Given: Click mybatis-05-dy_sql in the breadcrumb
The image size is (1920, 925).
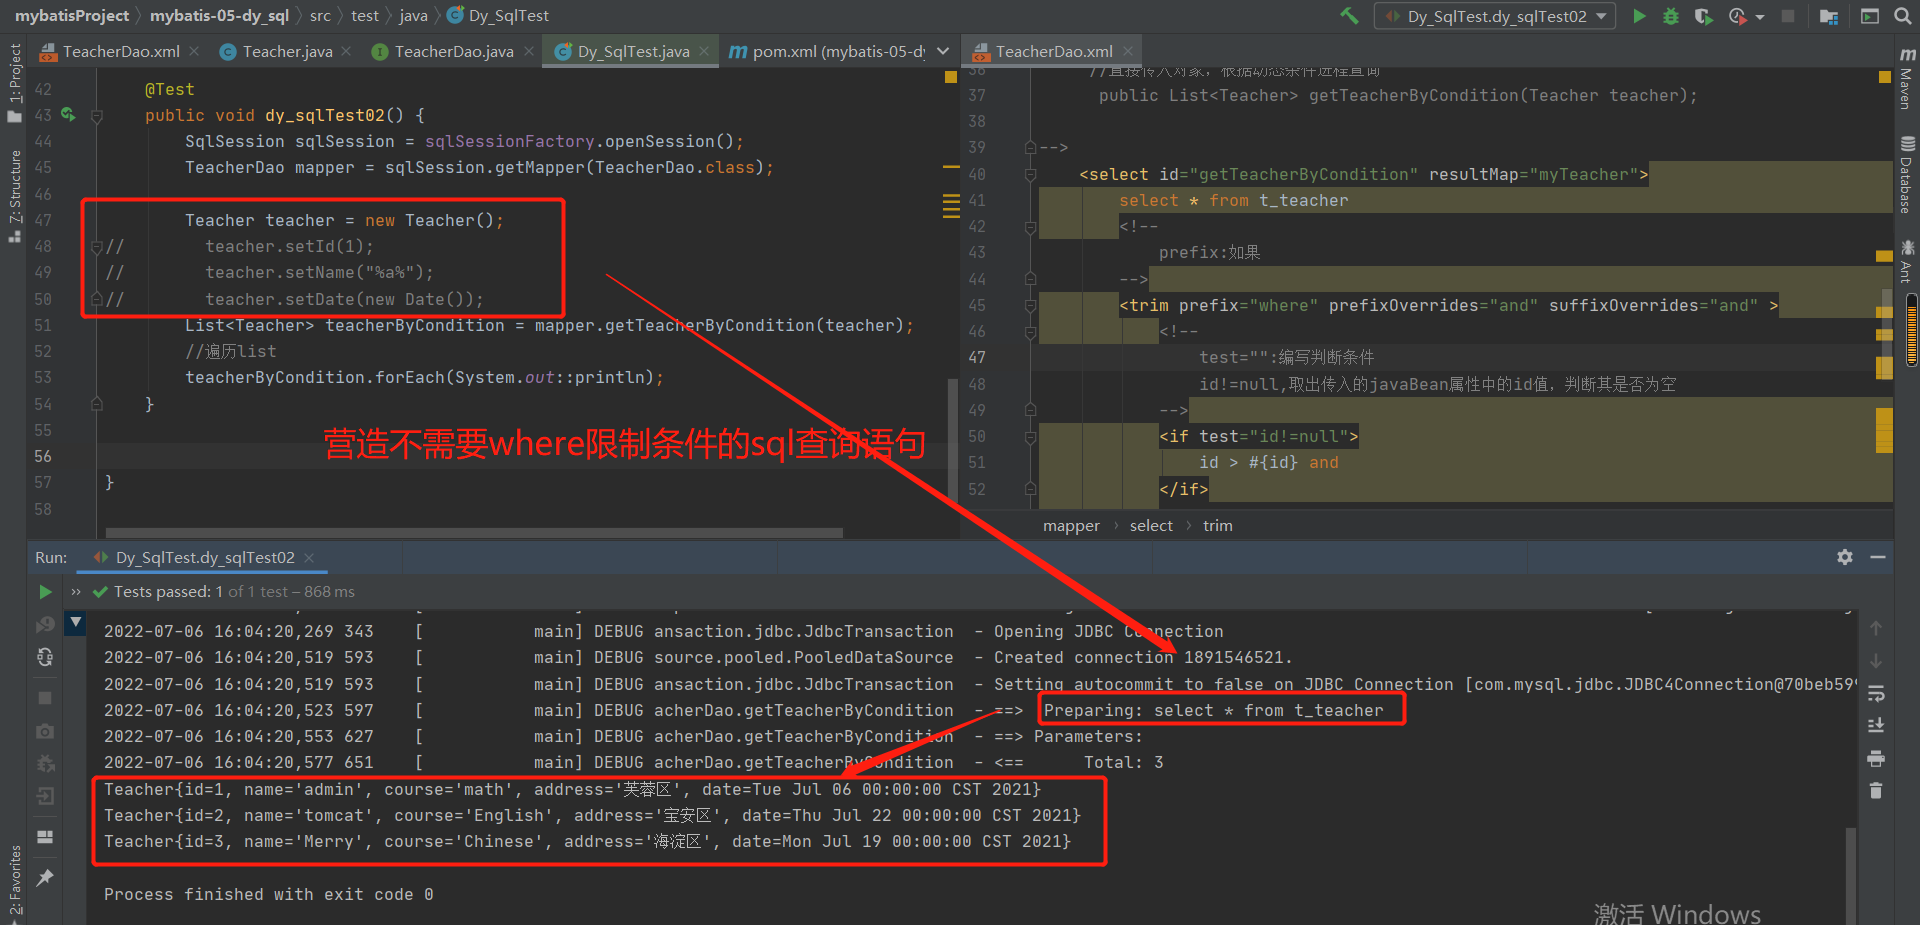Looking at the screenshot, I should pos(219,15).
